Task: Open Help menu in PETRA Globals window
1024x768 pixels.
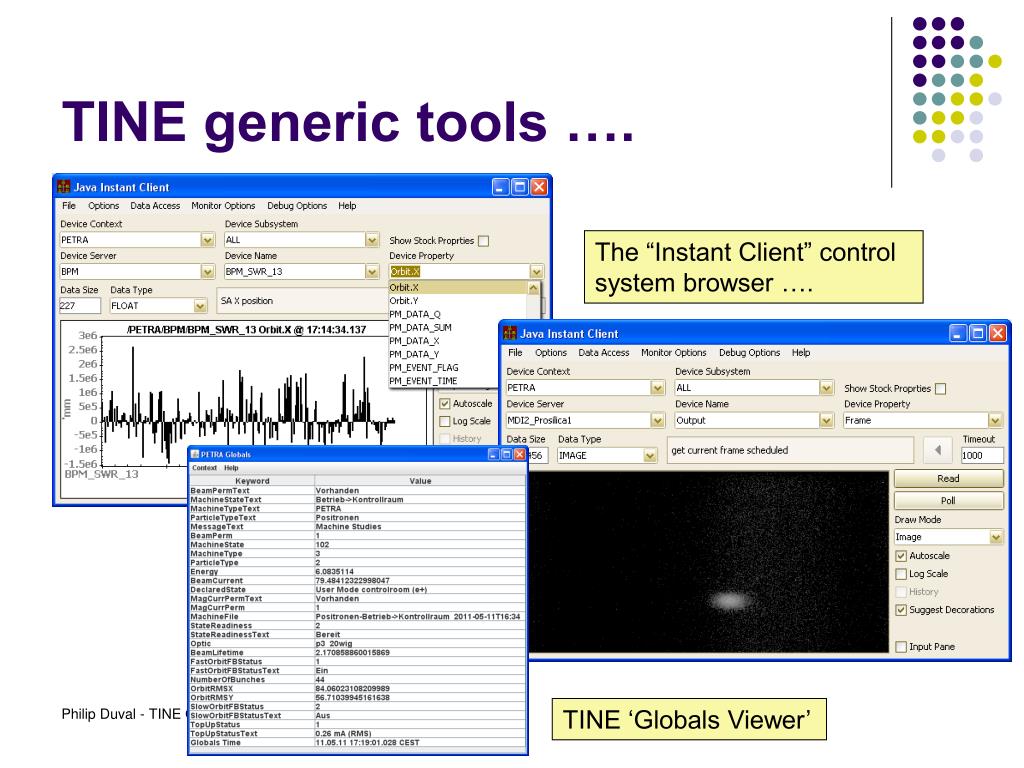Action: point(231,468)
